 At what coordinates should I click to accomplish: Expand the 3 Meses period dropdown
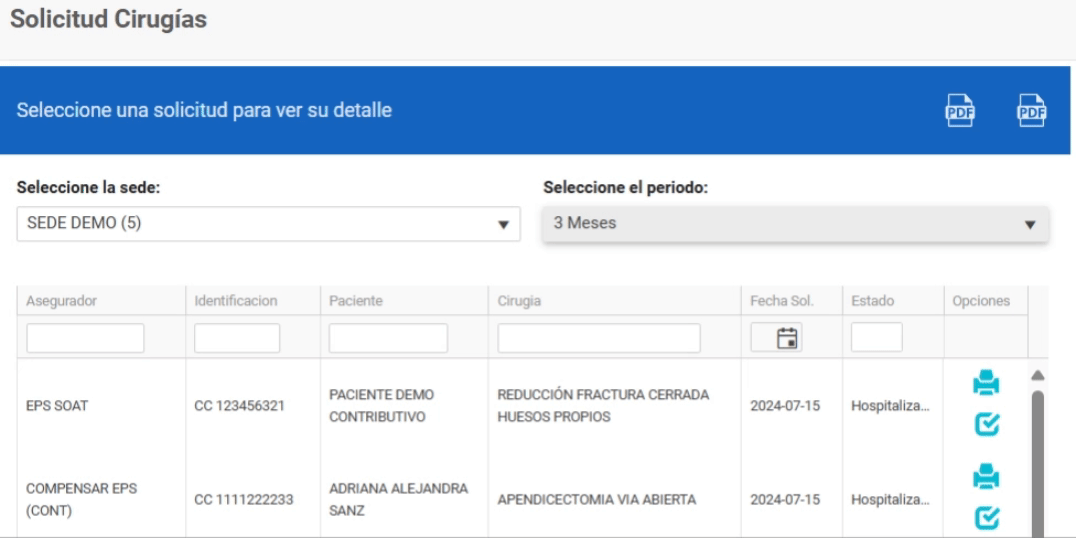click(x=794, y=224)
